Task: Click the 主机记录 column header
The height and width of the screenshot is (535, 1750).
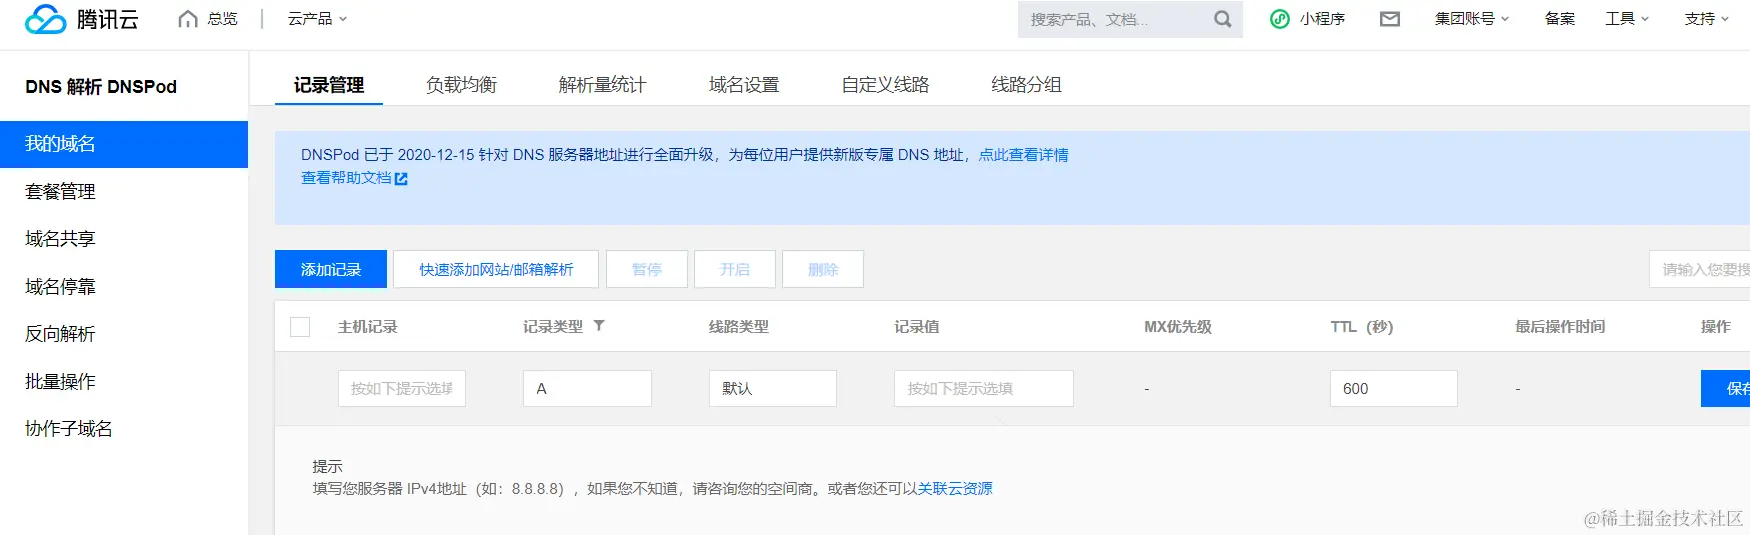Action: (x=368, y=327)
